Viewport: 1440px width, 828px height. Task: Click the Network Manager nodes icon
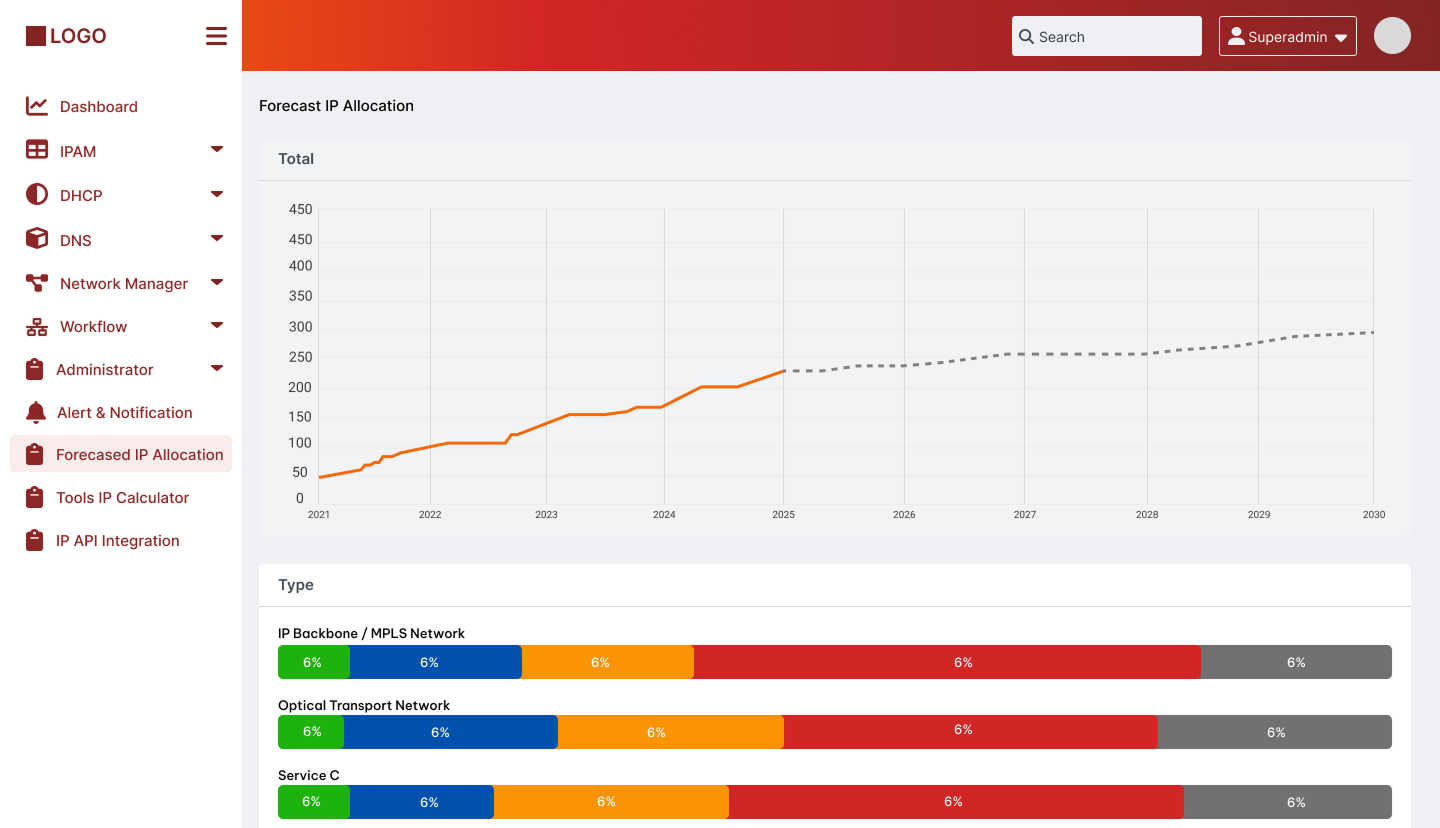click(x=37, y=283)
